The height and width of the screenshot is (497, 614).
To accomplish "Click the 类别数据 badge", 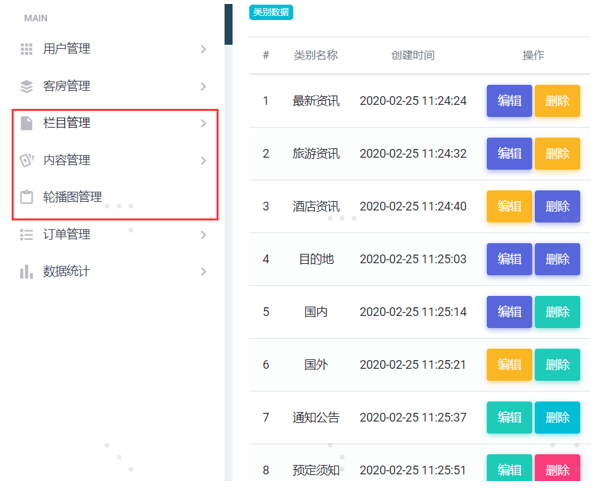I will [x=271, y=12].
